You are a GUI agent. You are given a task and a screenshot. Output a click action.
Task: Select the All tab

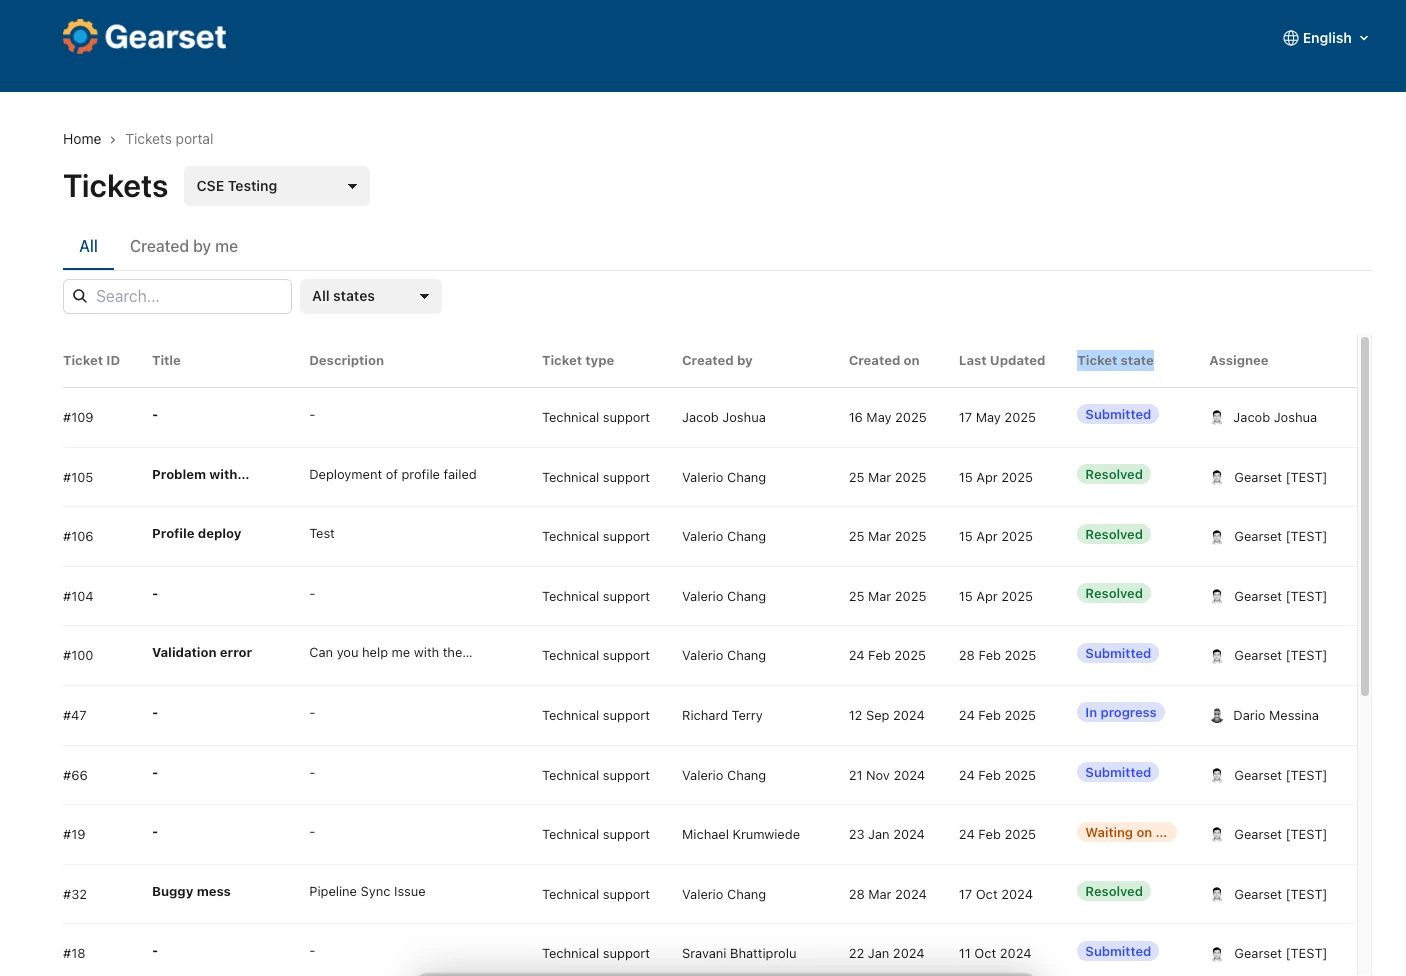click(x=89, y=246)
